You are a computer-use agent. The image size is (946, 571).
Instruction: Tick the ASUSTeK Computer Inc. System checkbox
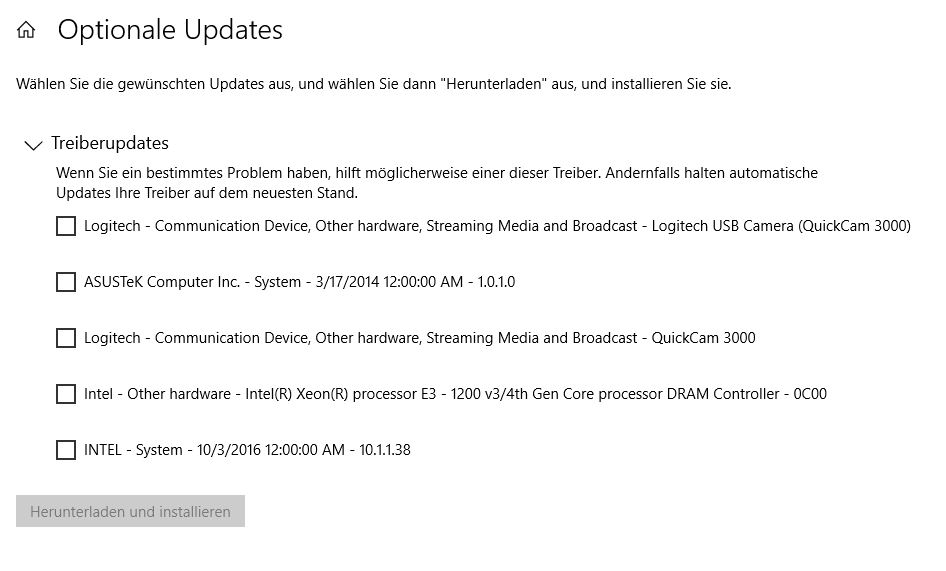coord(66,282)
